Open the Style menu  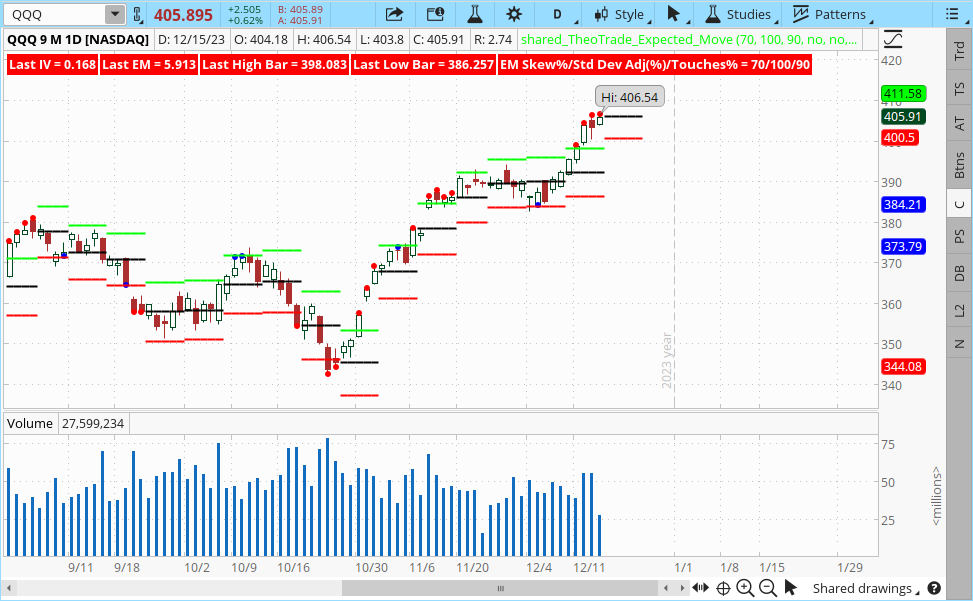[619, 14]
